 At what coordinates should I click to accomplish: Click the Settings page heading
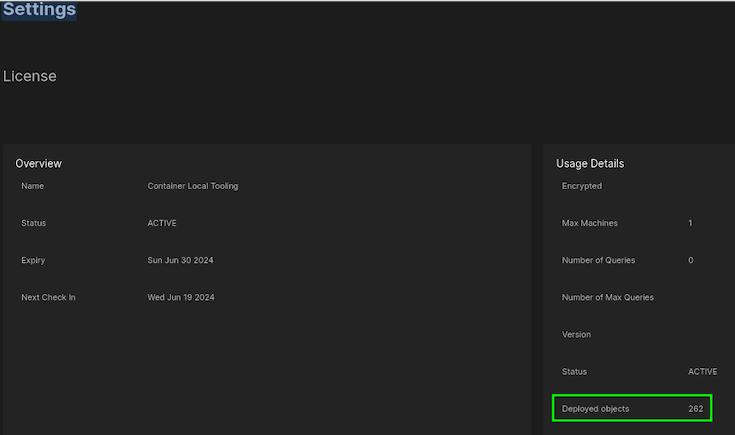[x=39, y=9]
